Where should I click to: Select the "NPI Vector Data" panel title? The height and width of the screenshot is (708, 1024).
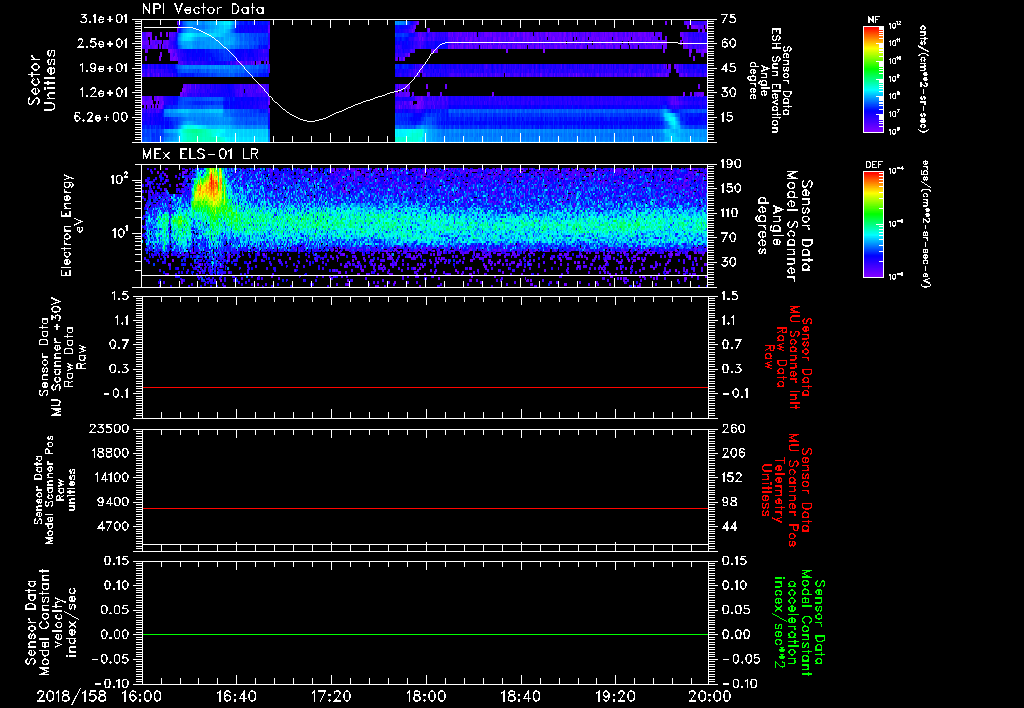pyautogui.click(x=203, y=9)
